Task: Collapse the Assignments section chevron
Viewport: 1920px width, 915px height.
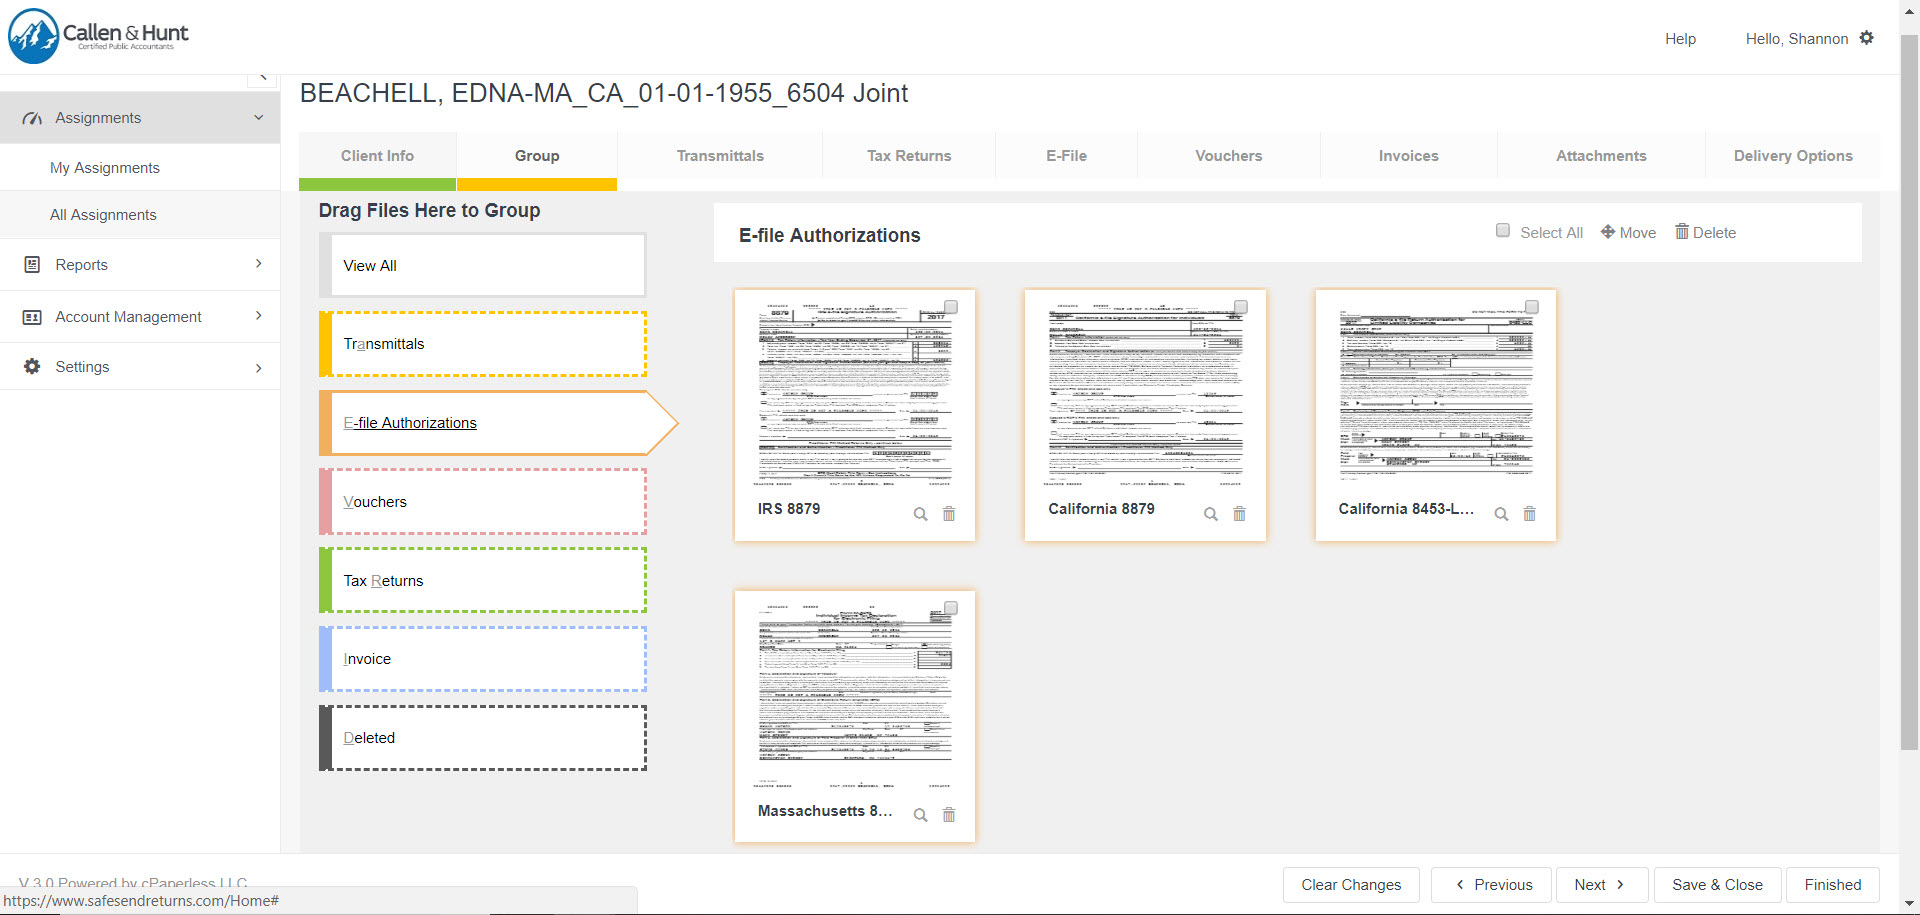Action: point(259,117)
